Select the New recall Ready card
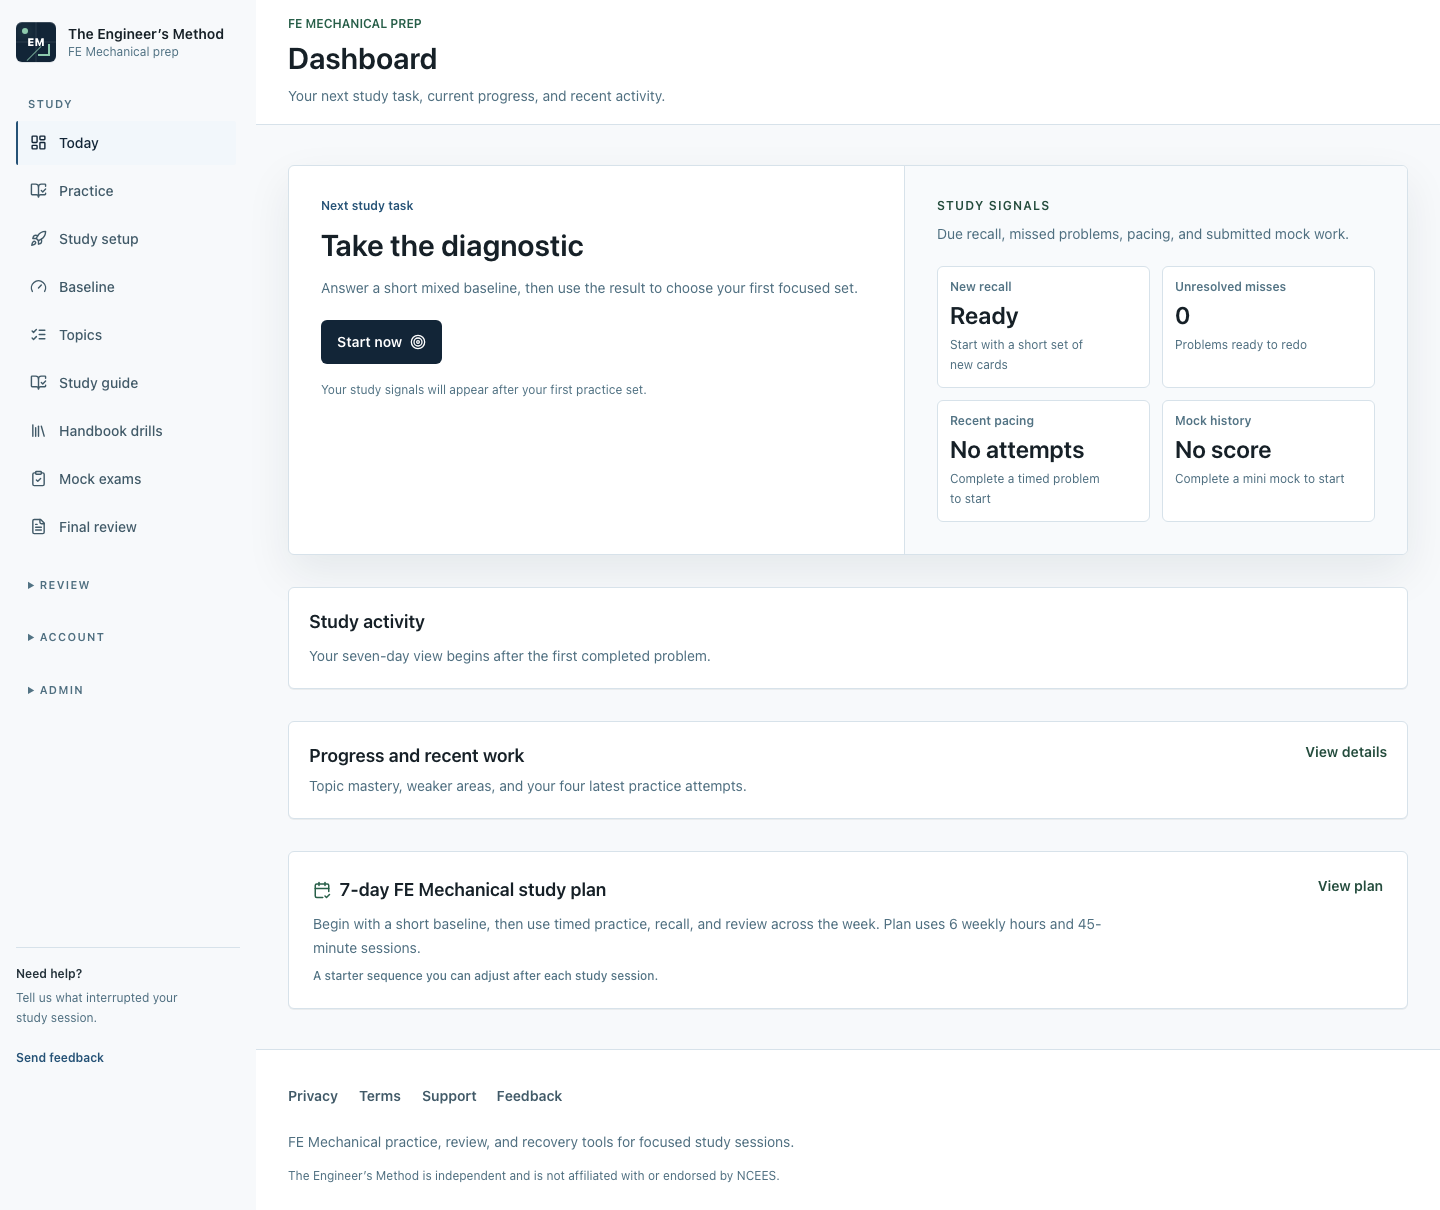1440x1210 pixels. click(x=1043, y=327)
